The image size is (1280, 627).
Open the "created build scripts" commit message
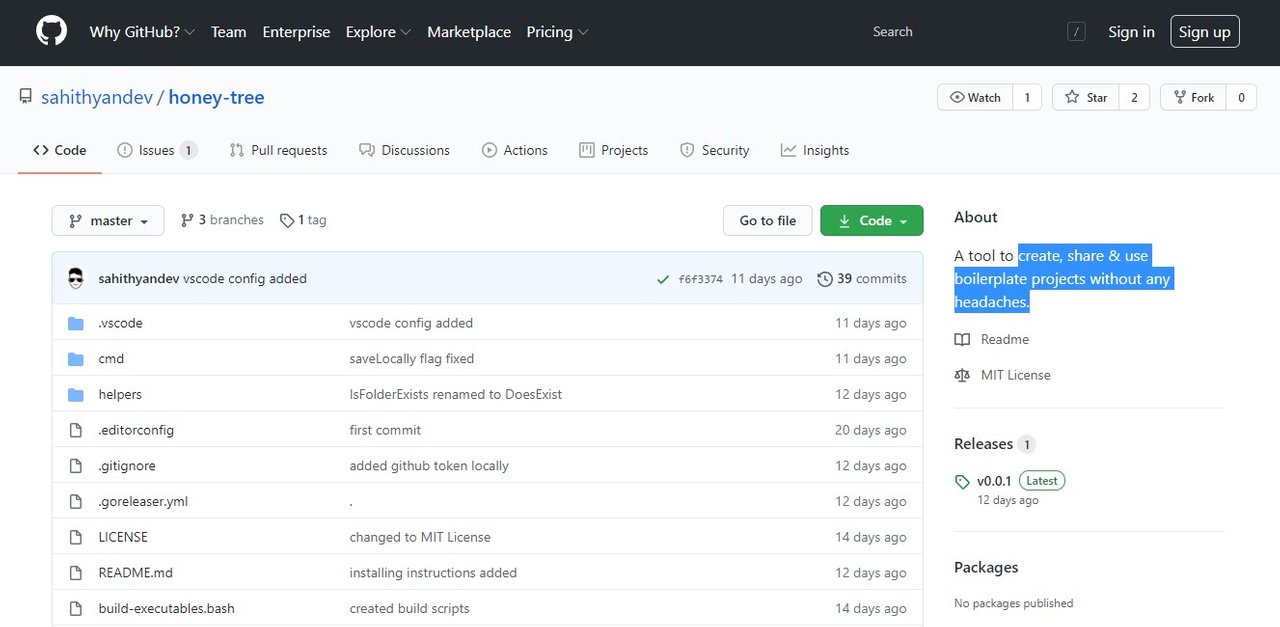click(409, 609)
